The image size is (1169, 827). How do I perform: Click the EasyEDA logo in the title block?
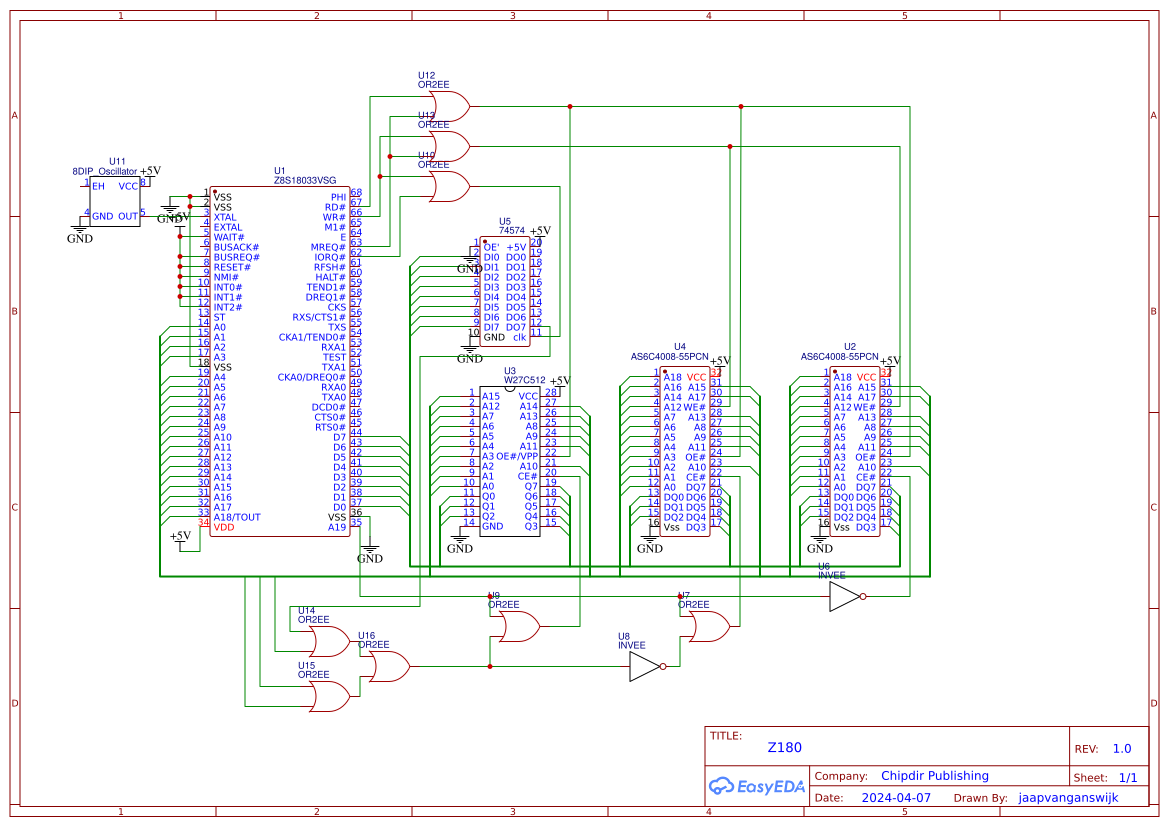758,786
